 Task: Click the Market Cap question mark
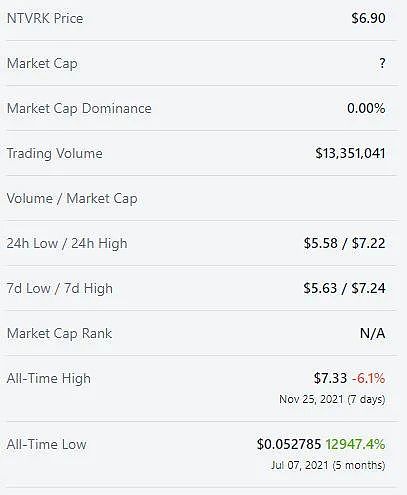pyautogui.click(x=382, y=63)
